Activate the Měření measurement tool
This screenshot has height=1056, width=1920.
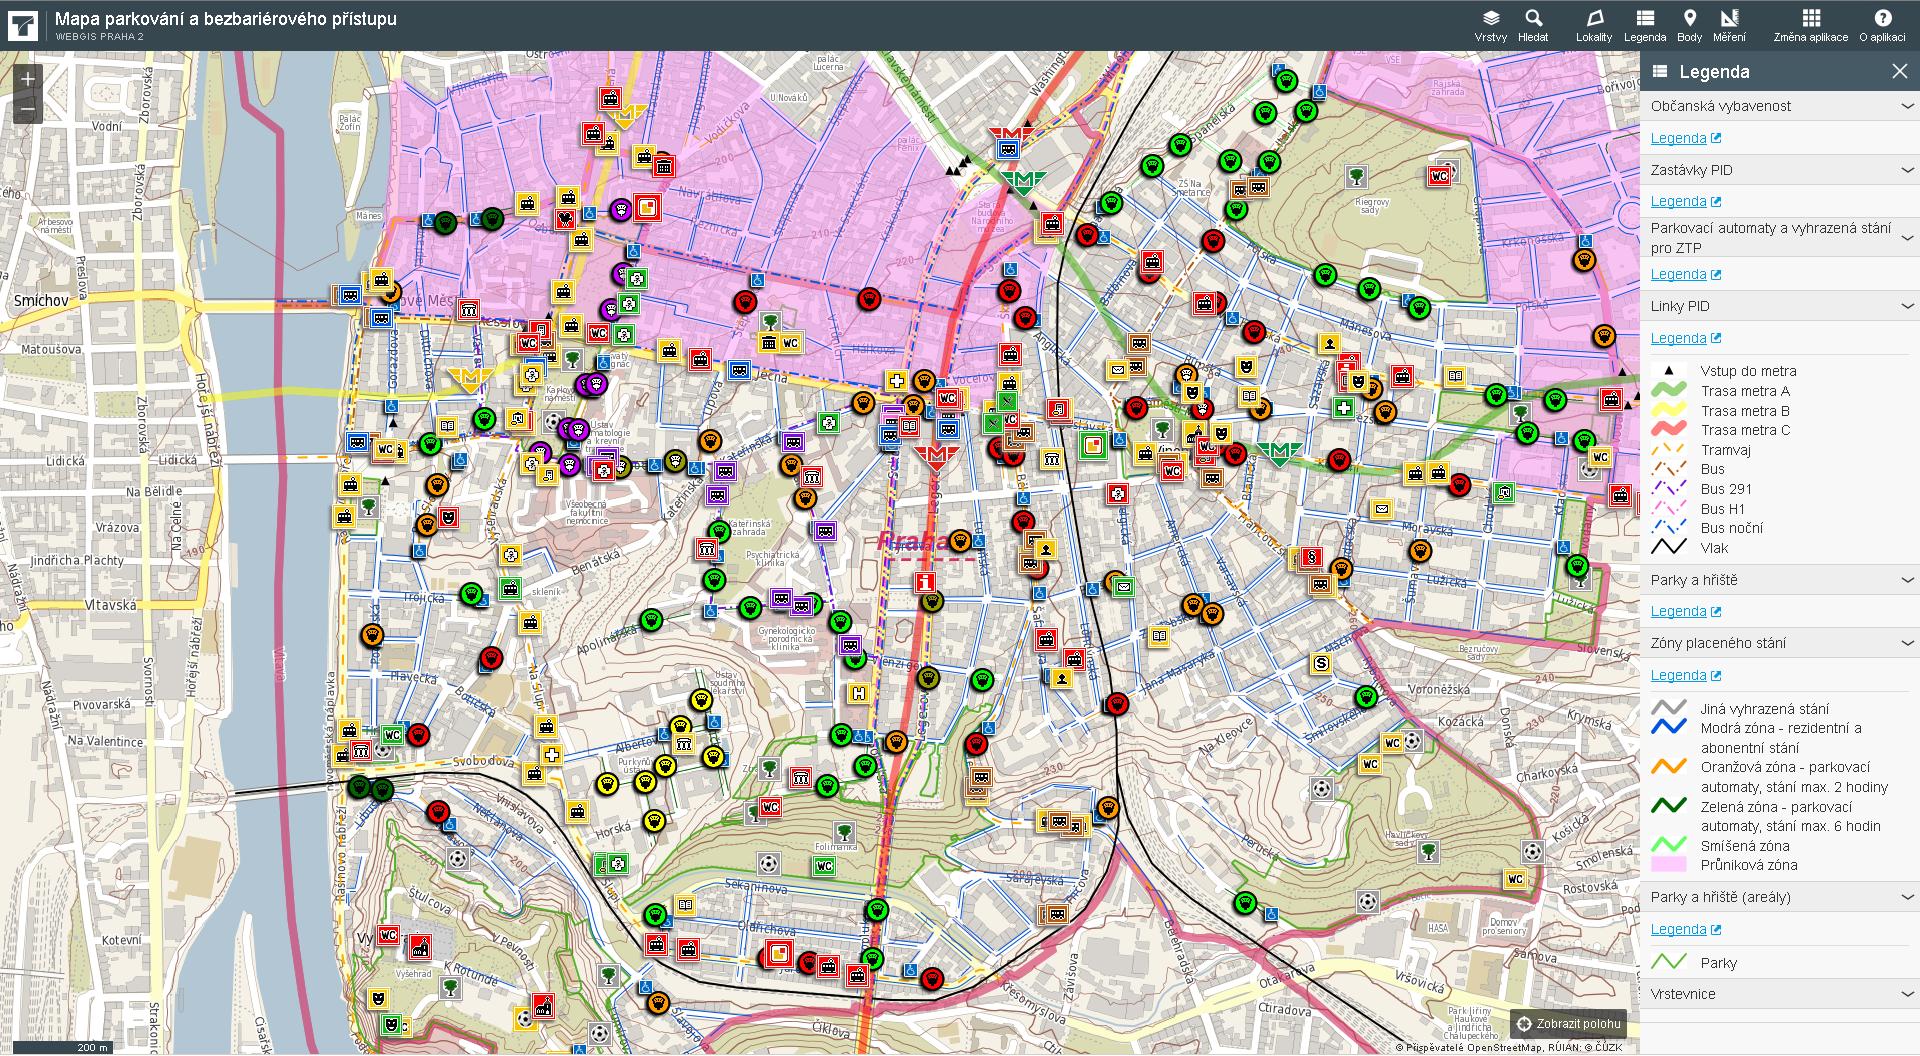click(1729, 25)
